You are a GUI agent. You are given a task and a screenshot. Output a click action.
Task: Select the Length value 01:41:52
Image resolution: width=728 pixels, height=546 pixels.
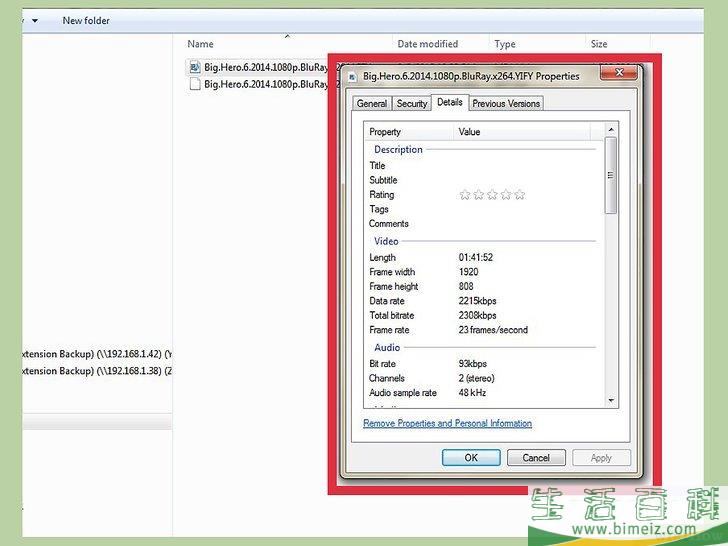click(x=475, y=257)
